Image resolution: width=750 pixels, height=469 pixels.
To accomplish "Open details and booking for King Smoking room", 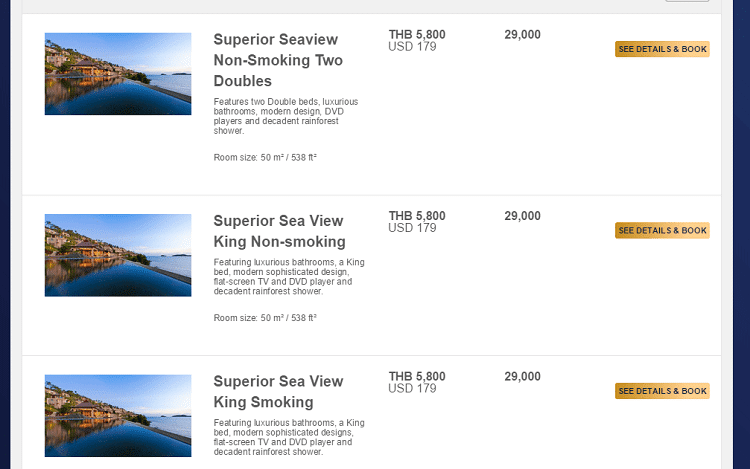I will (662, 391).
